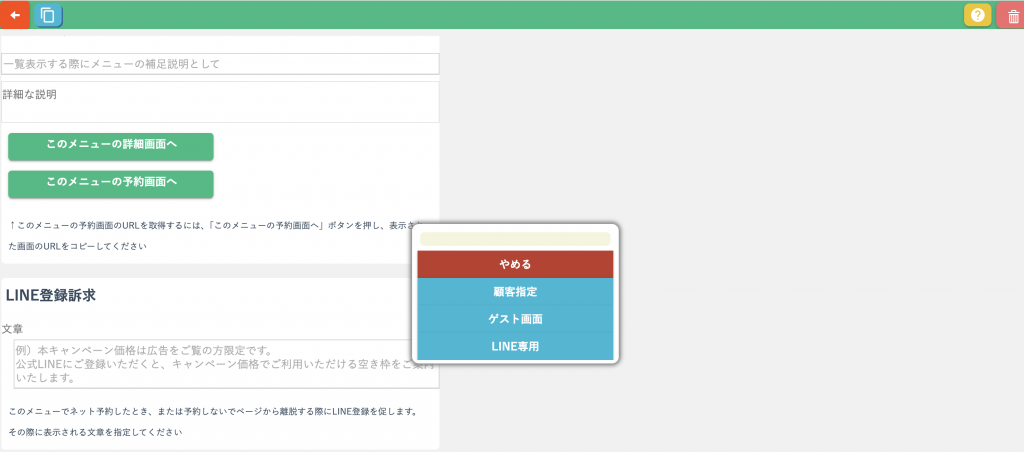Select 顧客指定 in the popup menu
Viewport: 1024px width, 452px height.
click(515, 292)
